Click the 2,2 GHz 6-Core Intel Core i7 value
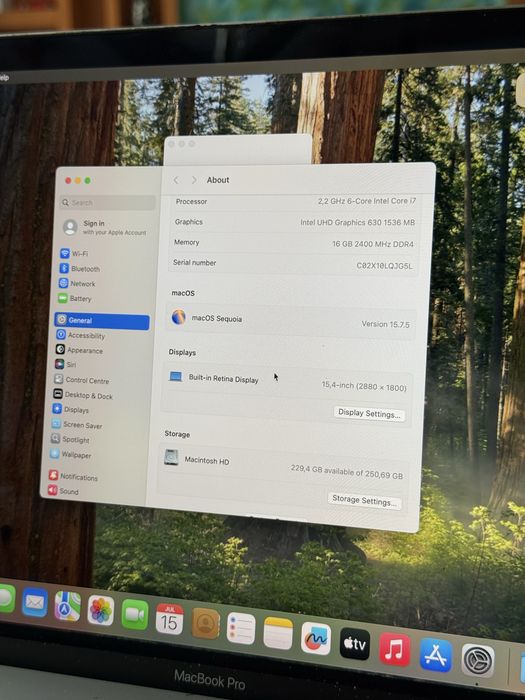The height and width of the screenshot is (700, 525). [367, 201]
